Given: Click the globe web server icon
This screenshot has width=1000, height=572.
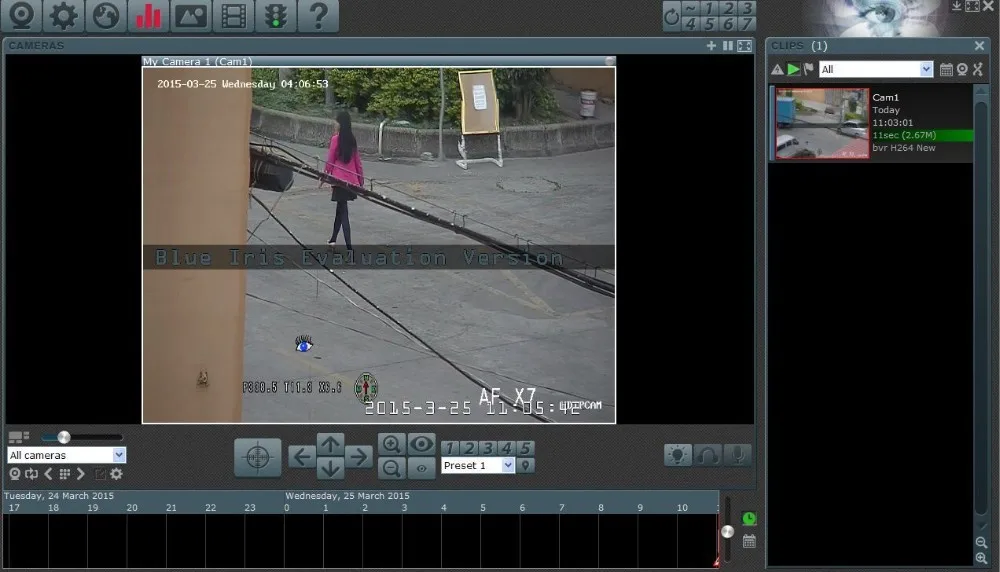Looking at the screenshot, I should (x=106, y=15).
